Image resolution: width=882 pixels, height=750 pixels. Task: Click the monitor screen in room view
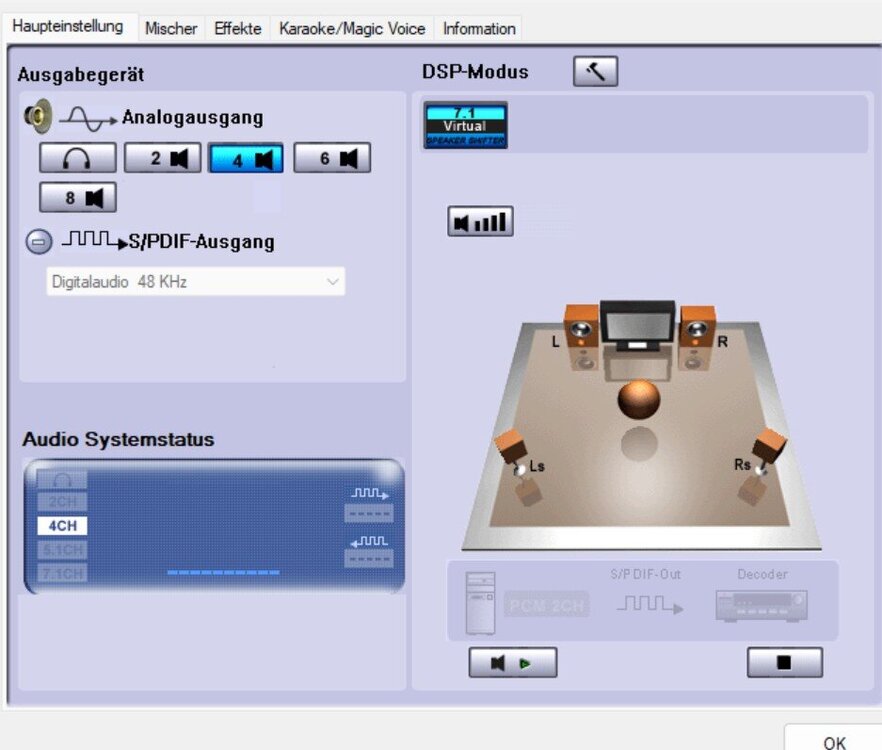point(637,324)
